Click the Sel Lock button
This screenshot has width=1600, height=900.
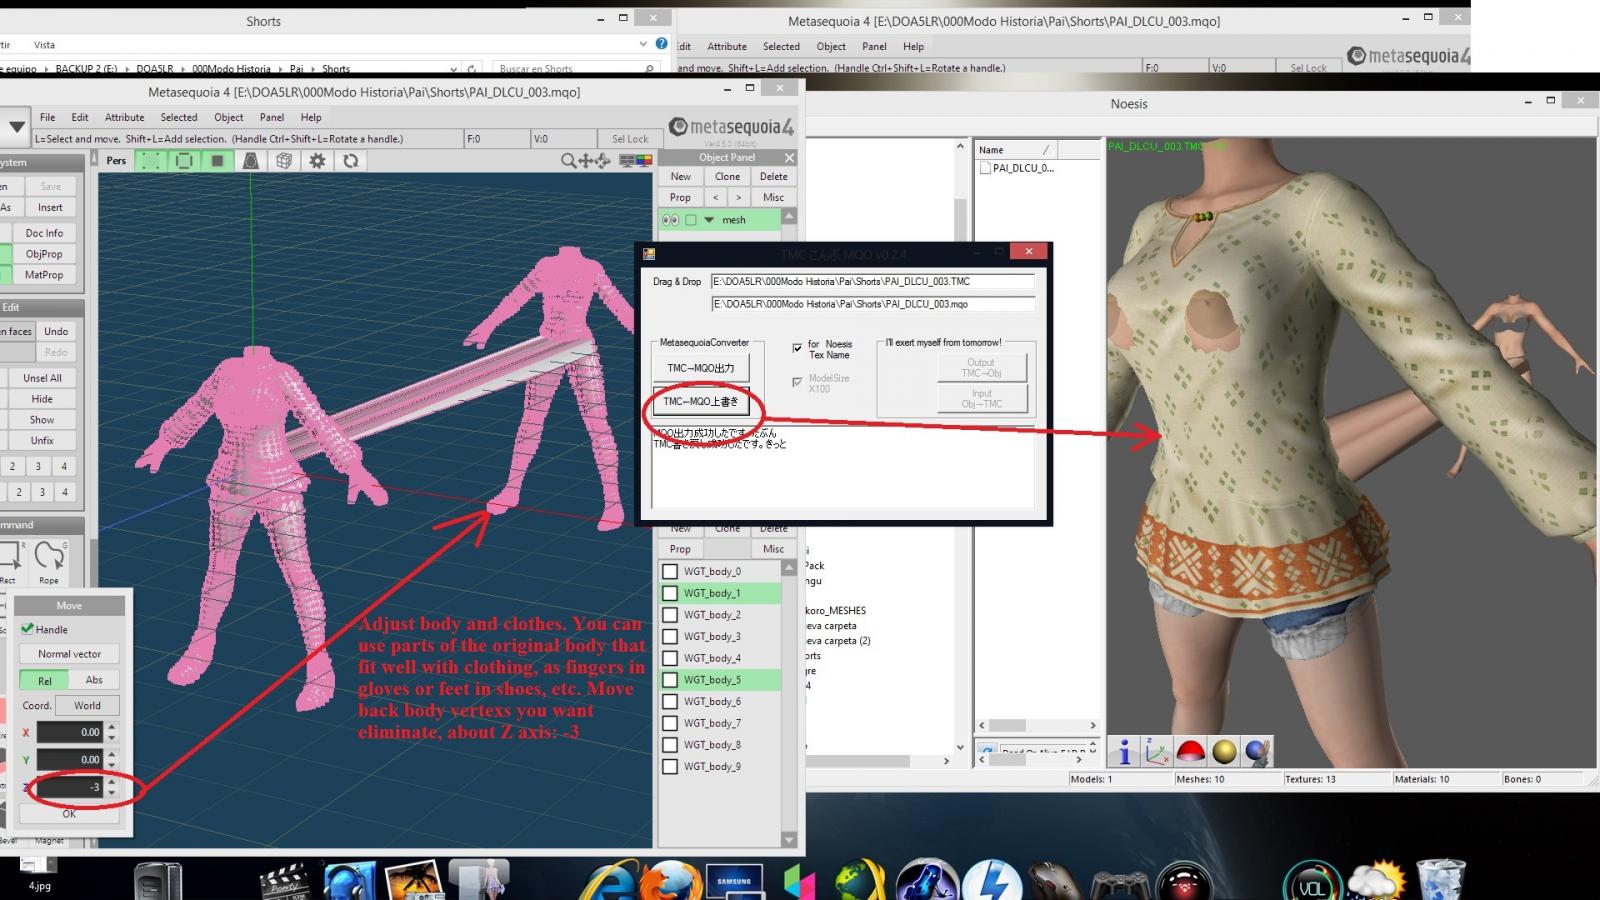click(x=630, y=139)
